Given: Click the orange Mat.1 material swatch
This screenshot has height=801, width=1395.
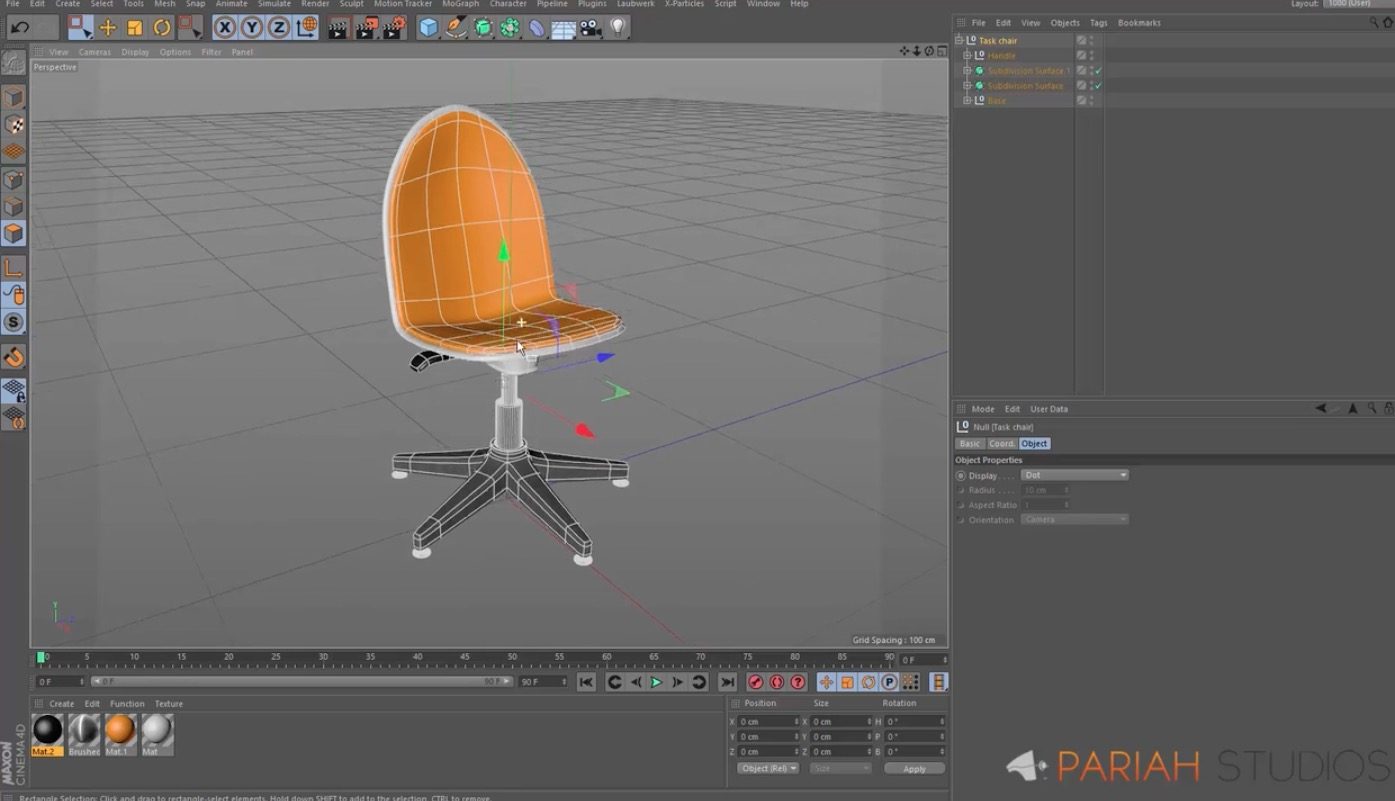Looking at the screenshot, I should point(120,734).
